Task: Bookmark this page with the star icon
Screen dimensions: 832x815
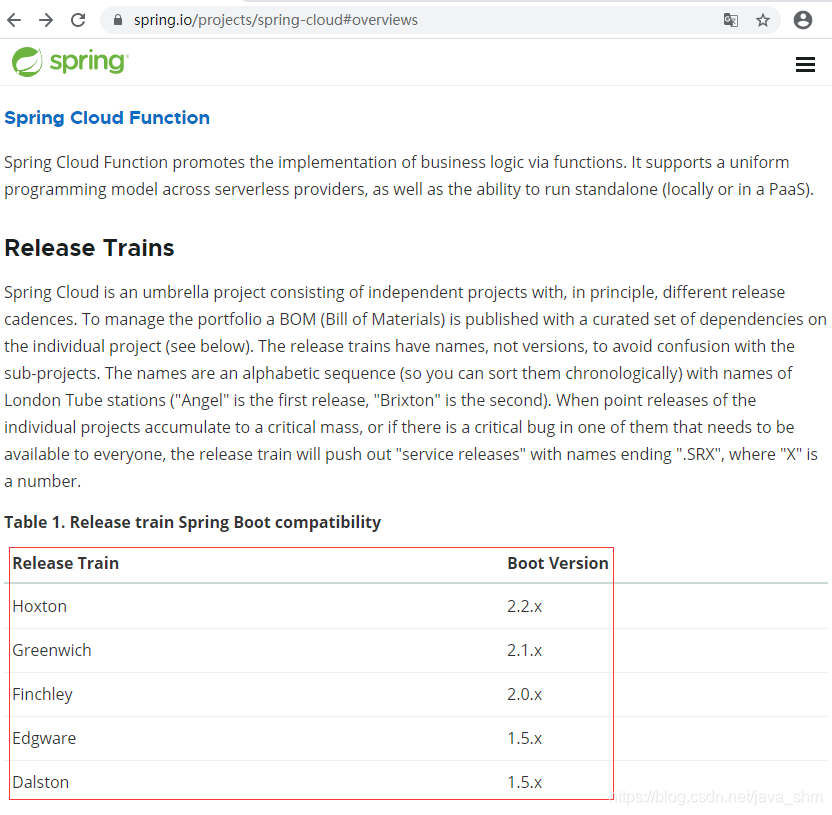Action: point(762,20)
